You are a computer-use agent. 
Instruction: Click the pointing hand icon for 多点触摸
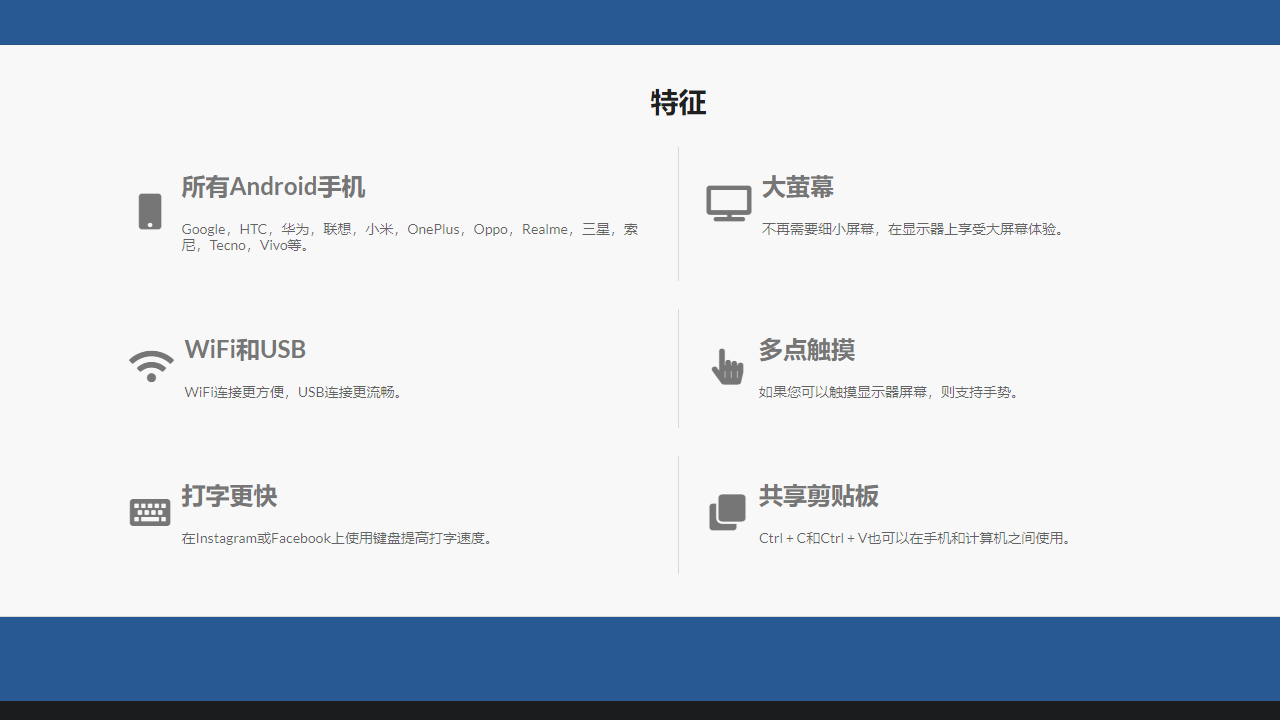coord(727,366)
